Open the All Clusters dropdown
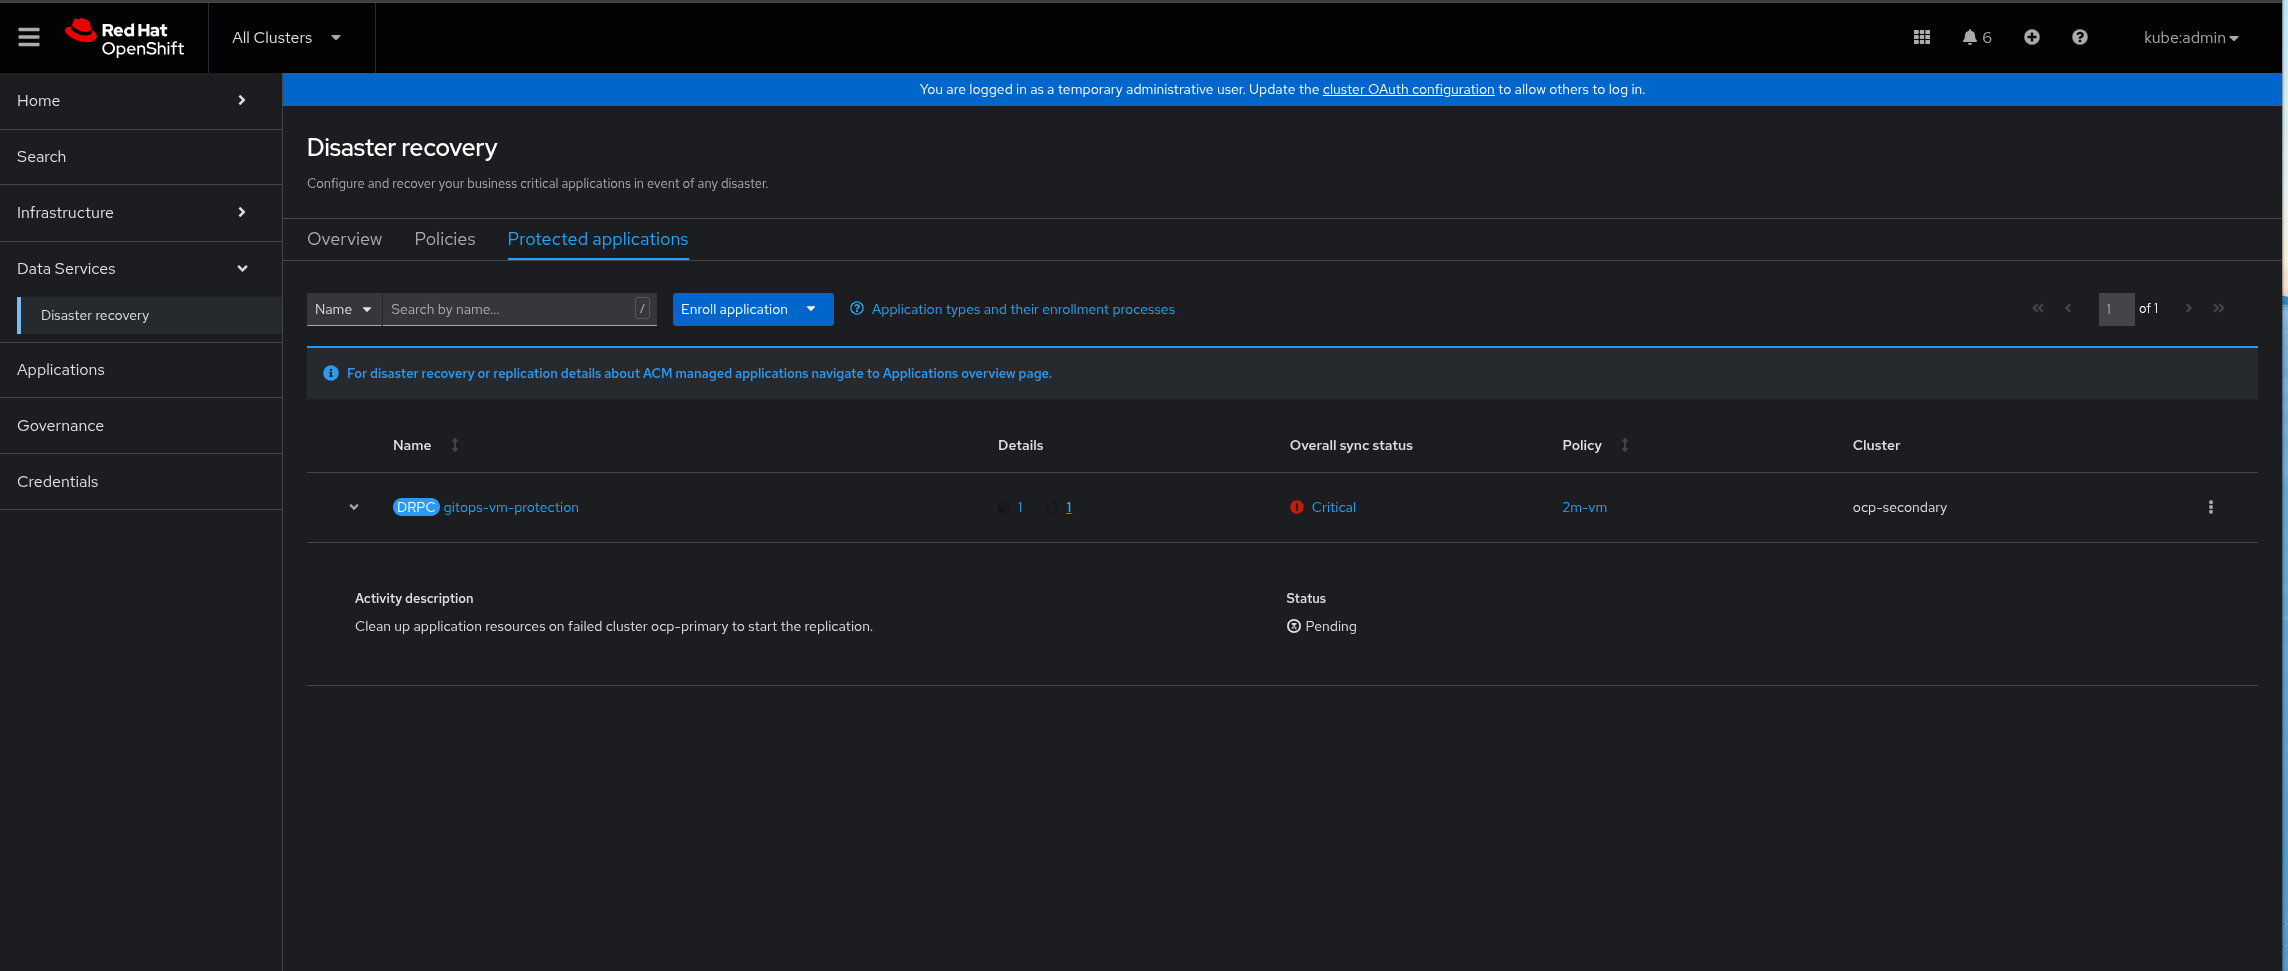Screen dimensions: 2288x971 pyautogui.click(x=286, y=37)
